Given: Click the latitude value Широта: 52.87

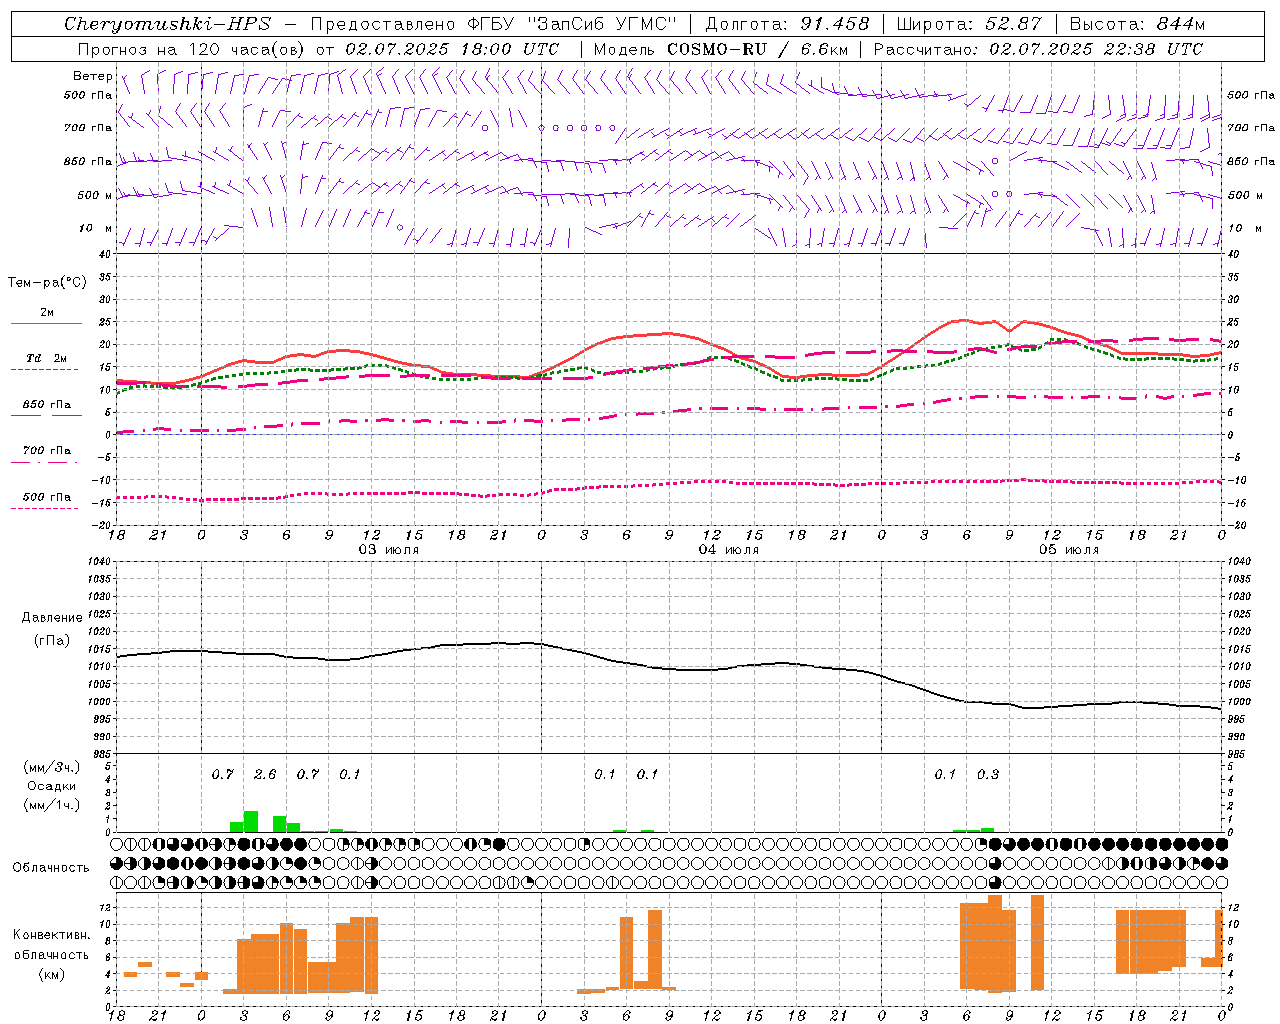Looking at the screenshot, I should (x=969, y=24).
